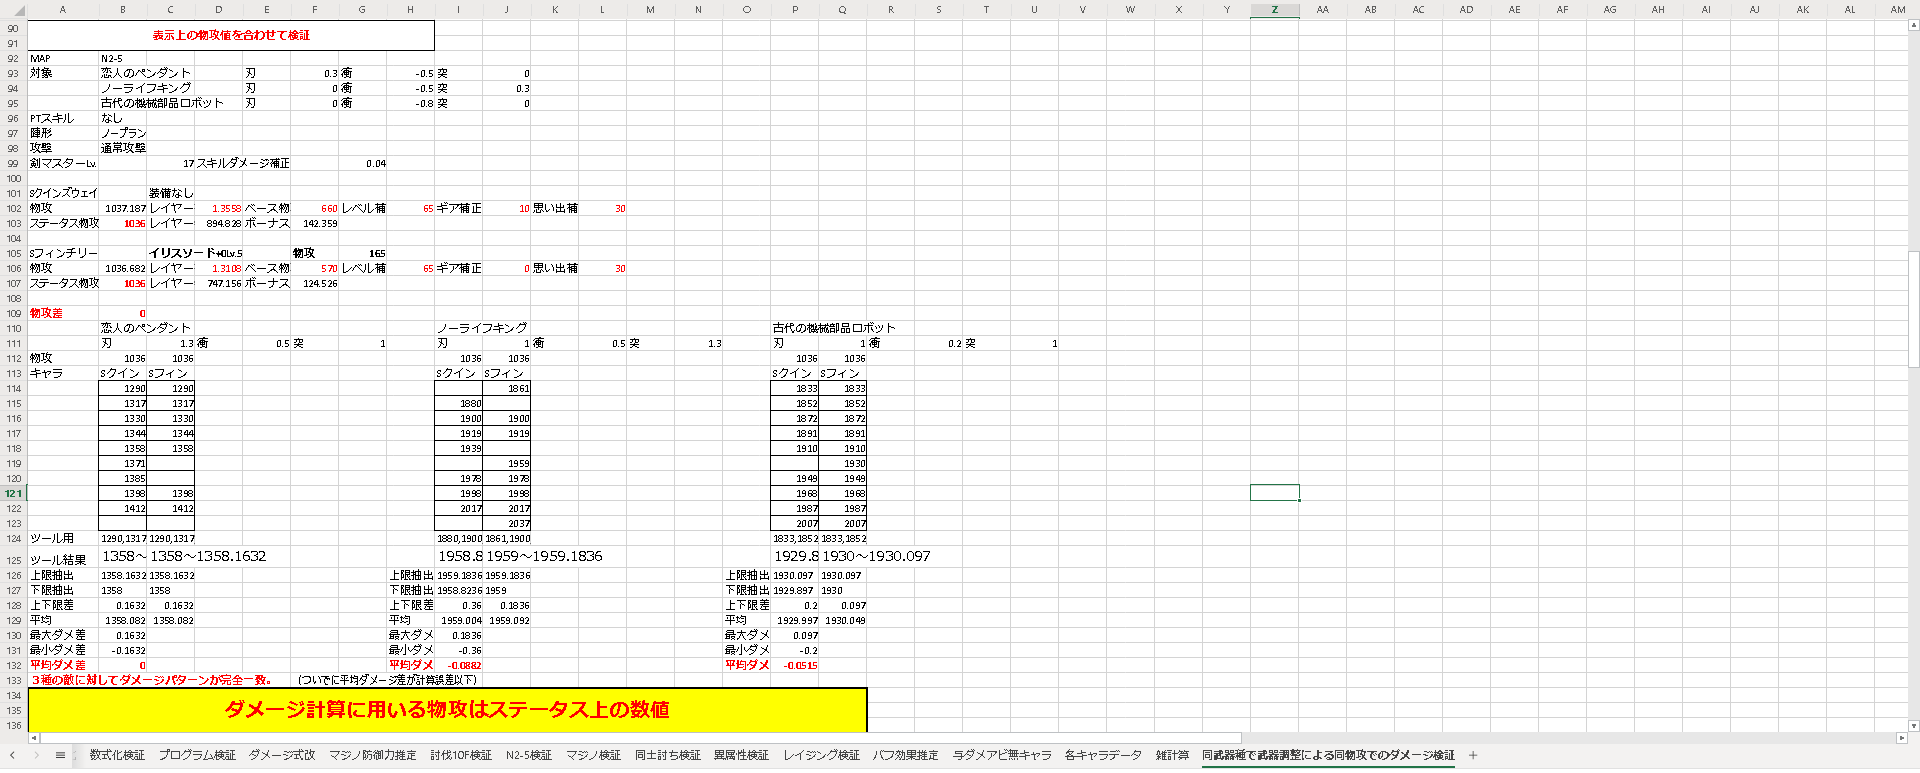Click the vertical scrollbar up arrow
The image size is (1920, 773).
[1913, 25]
